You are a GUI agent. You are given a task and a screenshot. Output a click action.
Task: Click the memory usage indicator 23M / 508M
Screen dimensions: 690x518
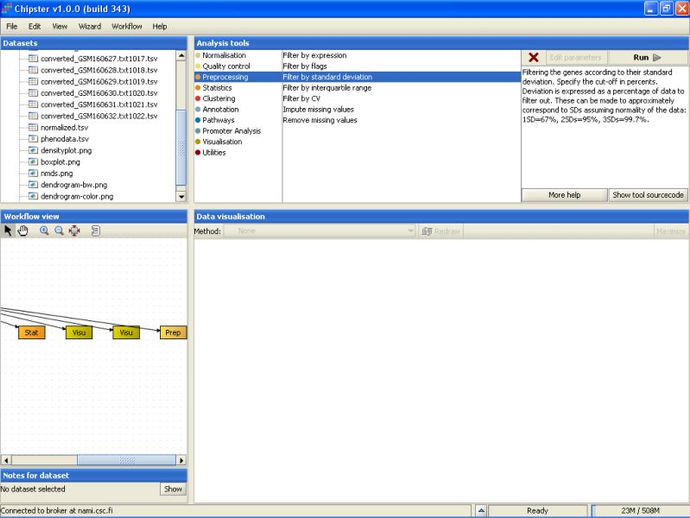tap(640, 511)
